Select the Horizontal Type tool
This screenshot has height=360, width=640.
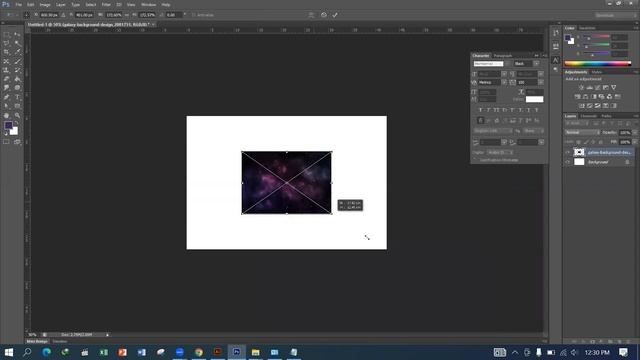(17, 97)
